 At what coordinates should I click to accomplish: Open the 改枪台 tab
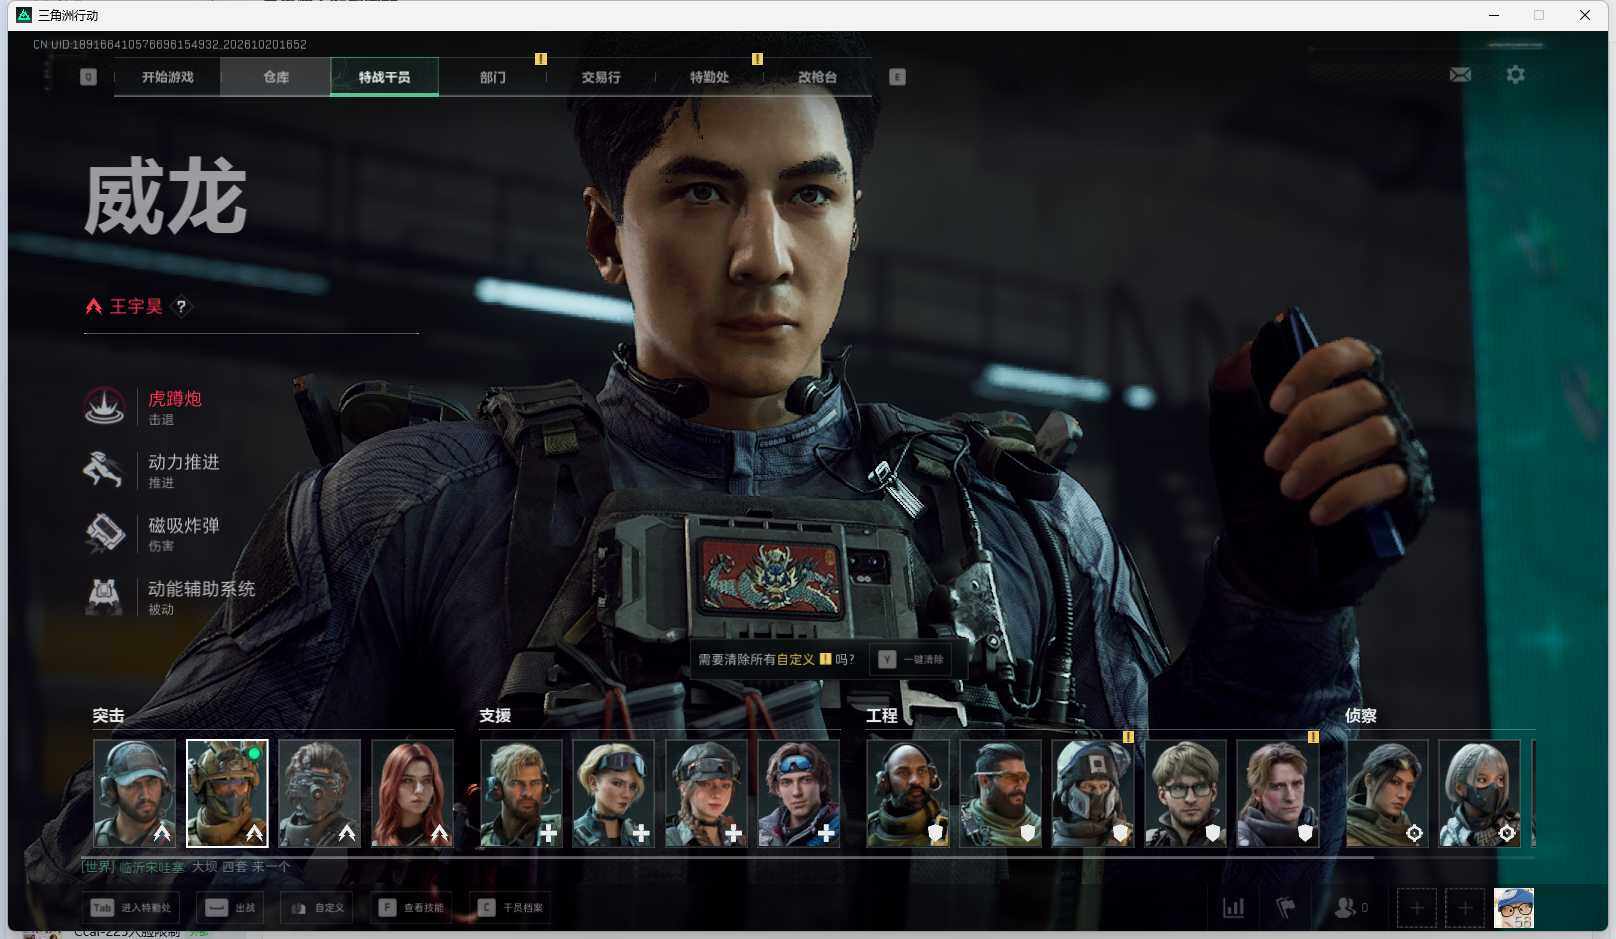point(817,77)
